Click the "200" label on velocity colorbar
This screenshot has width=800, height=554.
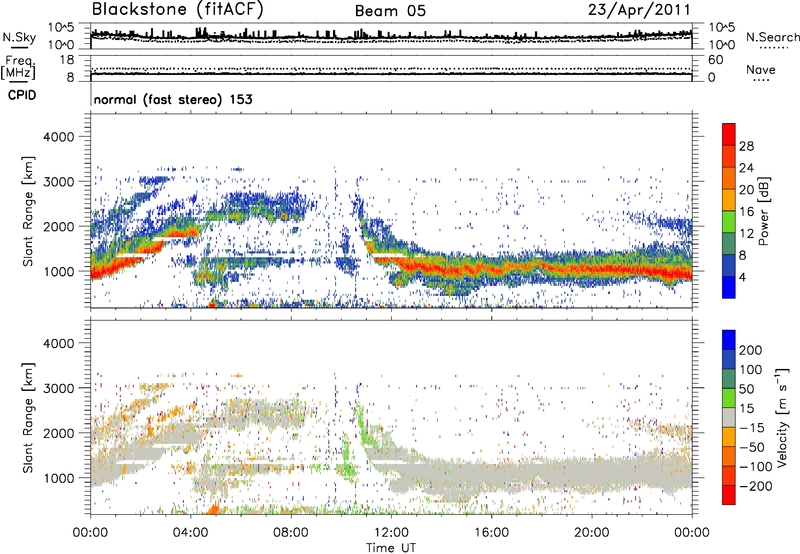click(x=751, y=350)
